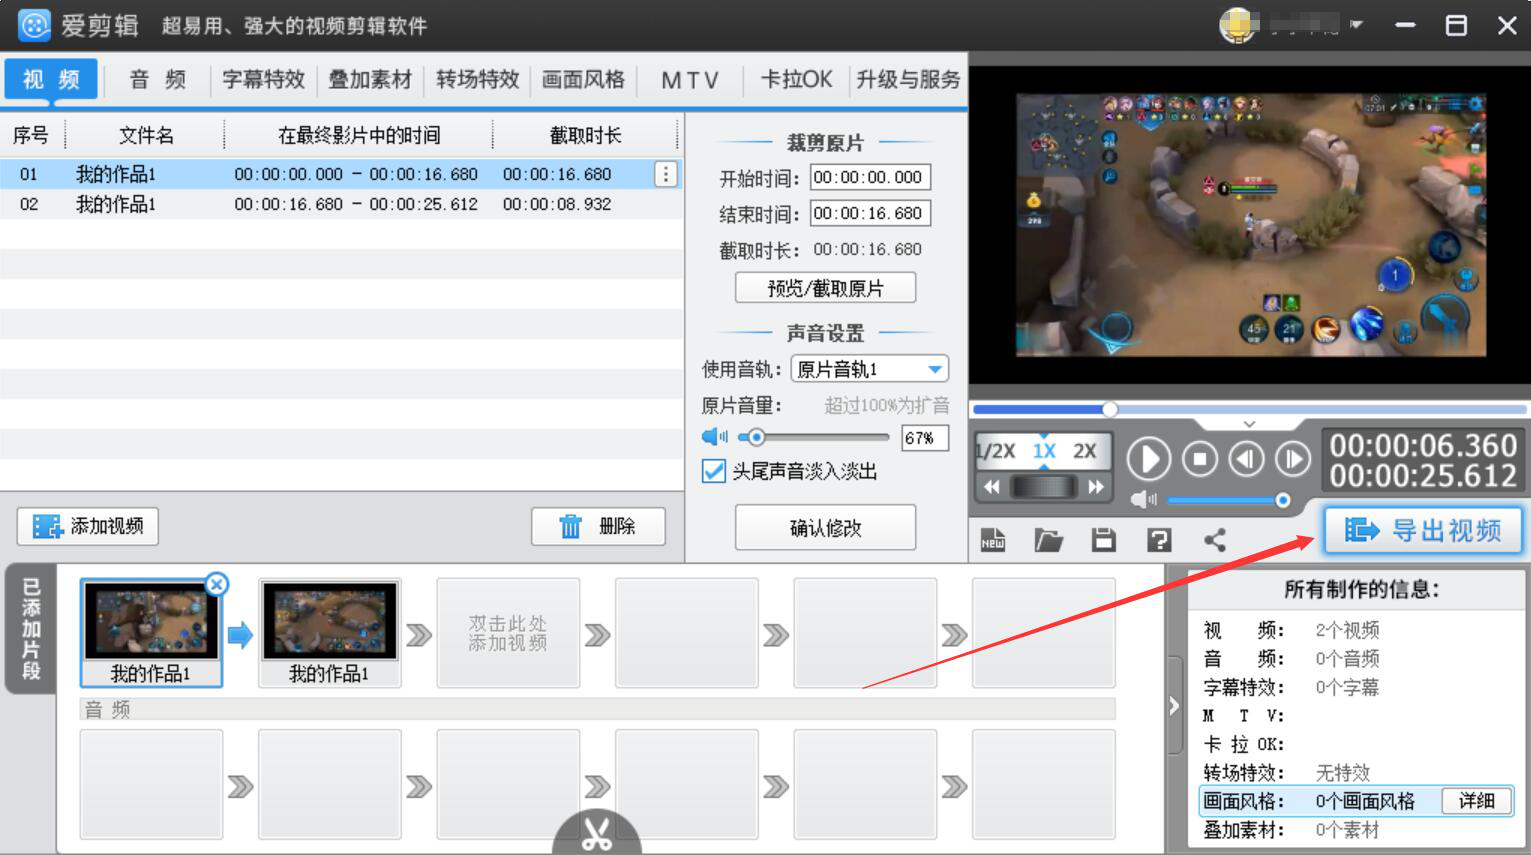Click the 删除 button
The image size is (1531, 855).
click(598, 526)
